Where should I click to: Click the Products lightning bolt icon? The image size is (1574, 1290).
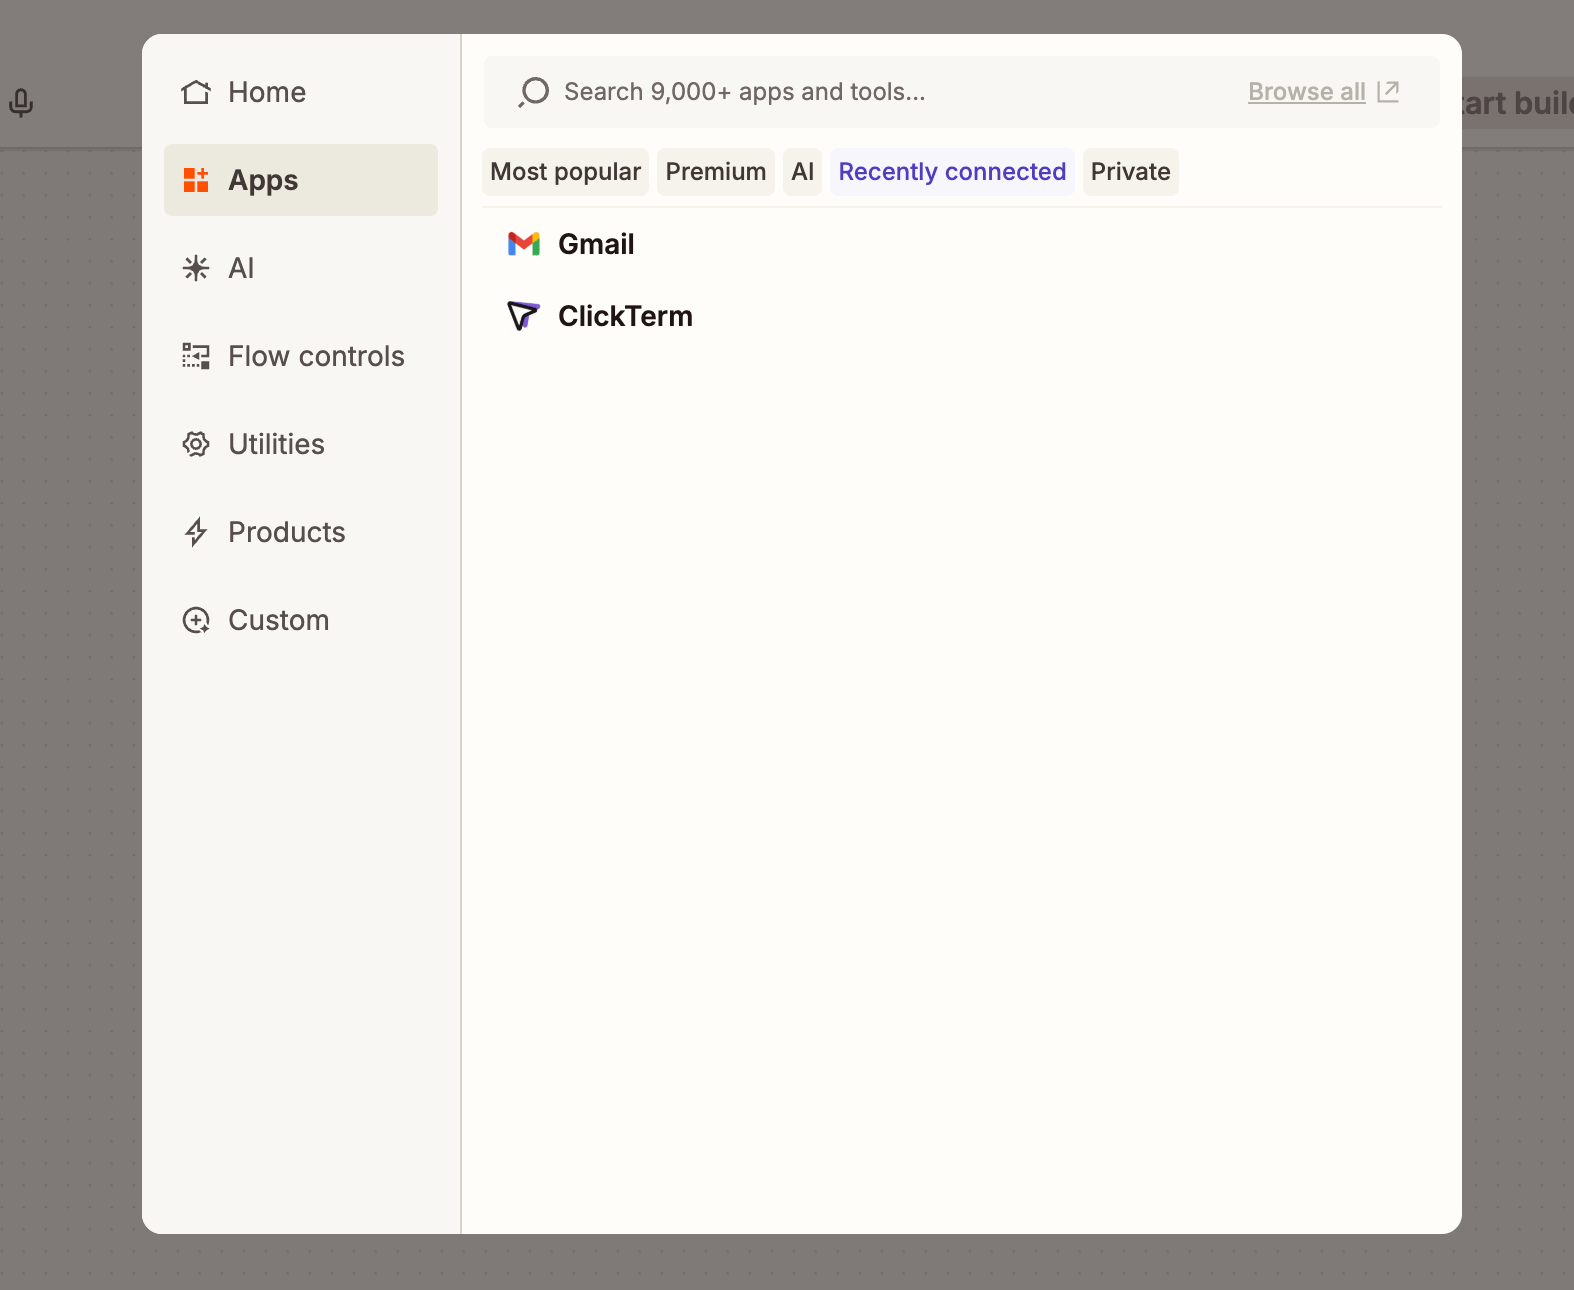[x=196, y=532]
